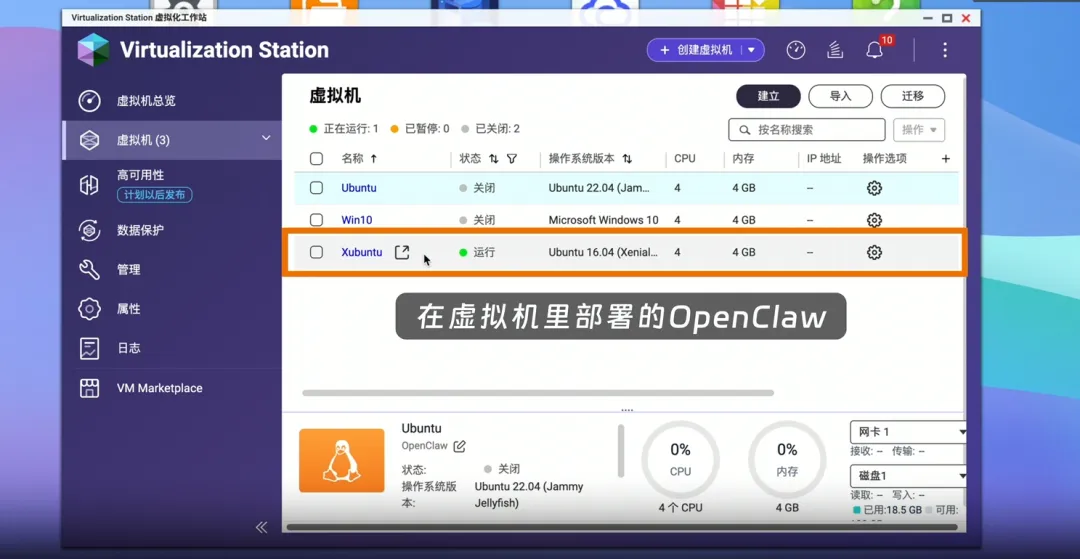Open the 磁盘1 dropdown

tap(908, 476)
